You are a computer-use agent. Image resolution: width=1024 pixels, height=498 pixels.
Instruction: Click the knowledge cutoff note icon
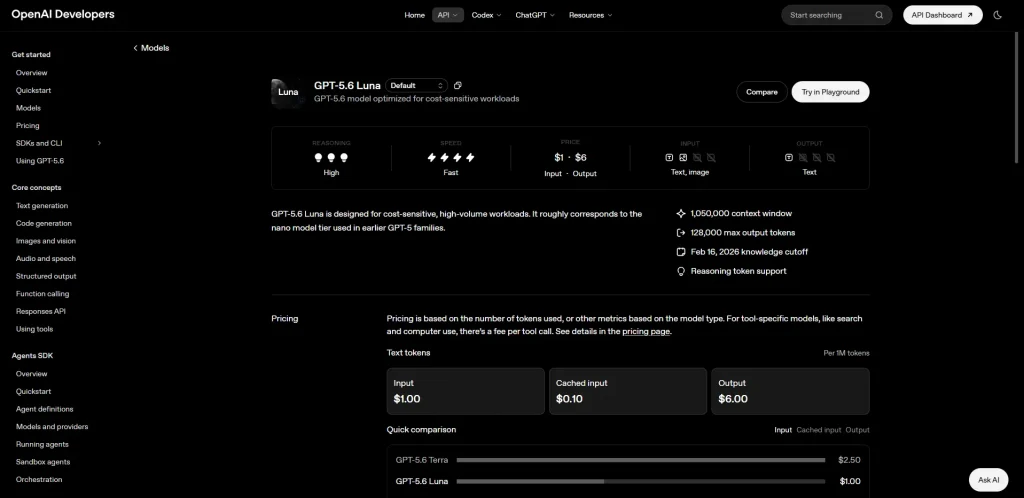(x=681, y=251)
